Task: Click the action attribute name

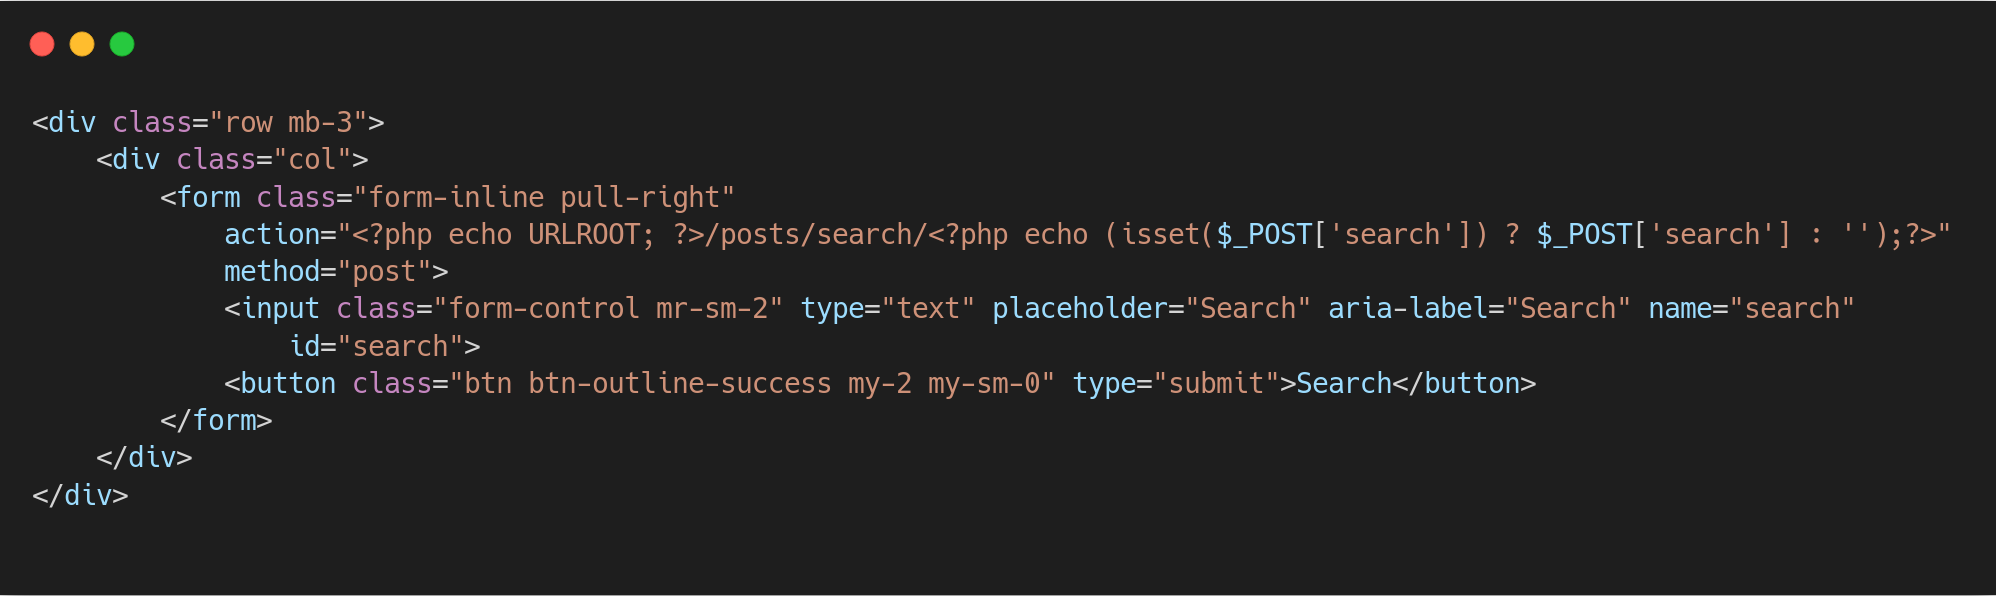Action: pos(272,234)
